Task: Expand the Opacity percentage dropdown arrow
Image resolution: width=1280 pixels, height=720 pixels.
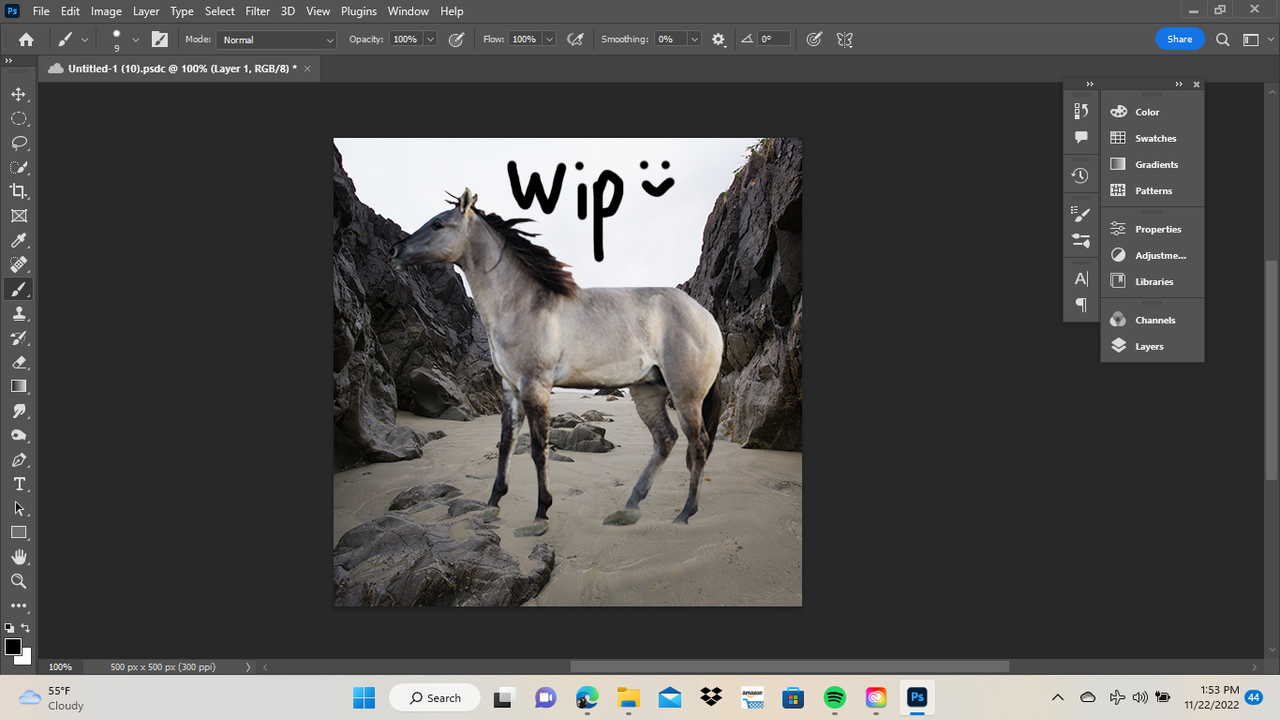Action: click(430, 39)
